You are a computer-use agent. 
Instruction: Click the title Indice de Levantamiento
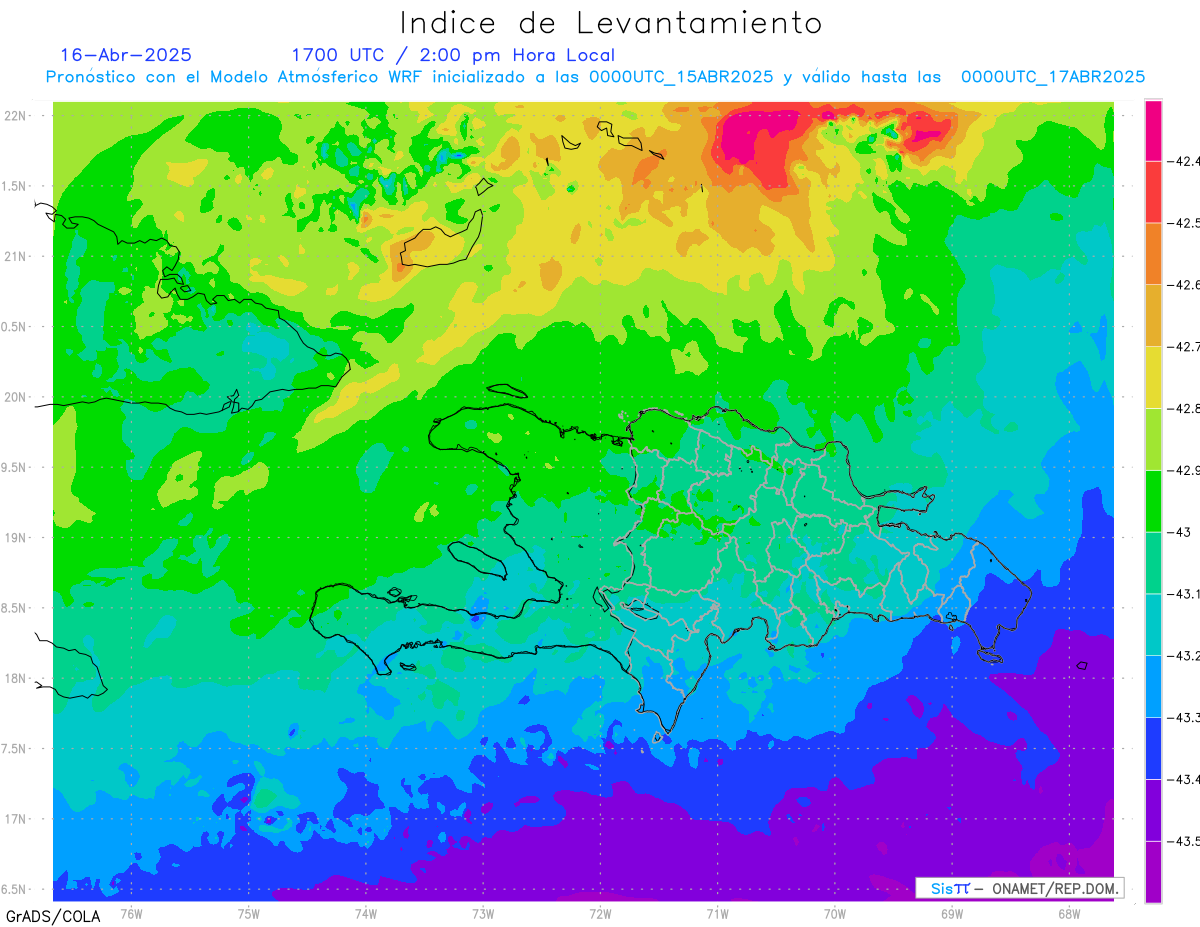611,22
